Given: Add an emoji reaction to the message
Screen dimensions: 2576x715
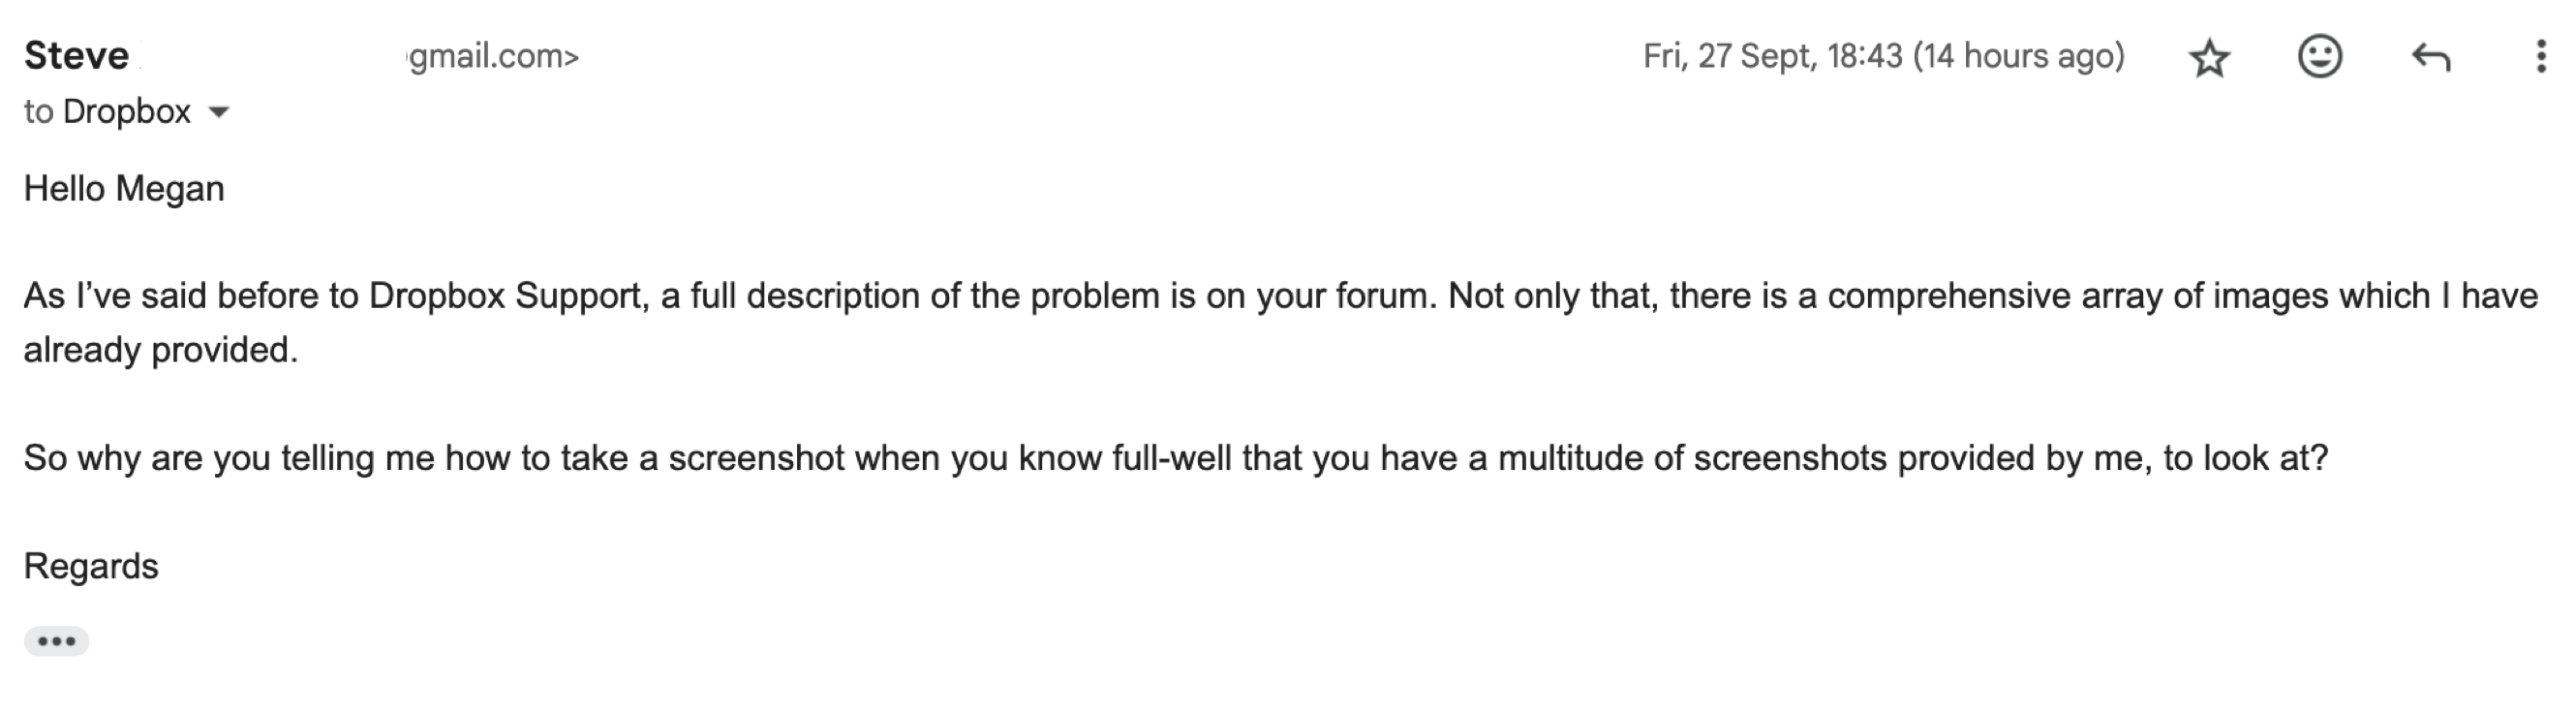Looking at the screenshot, I should click(x=2319, y=57).
